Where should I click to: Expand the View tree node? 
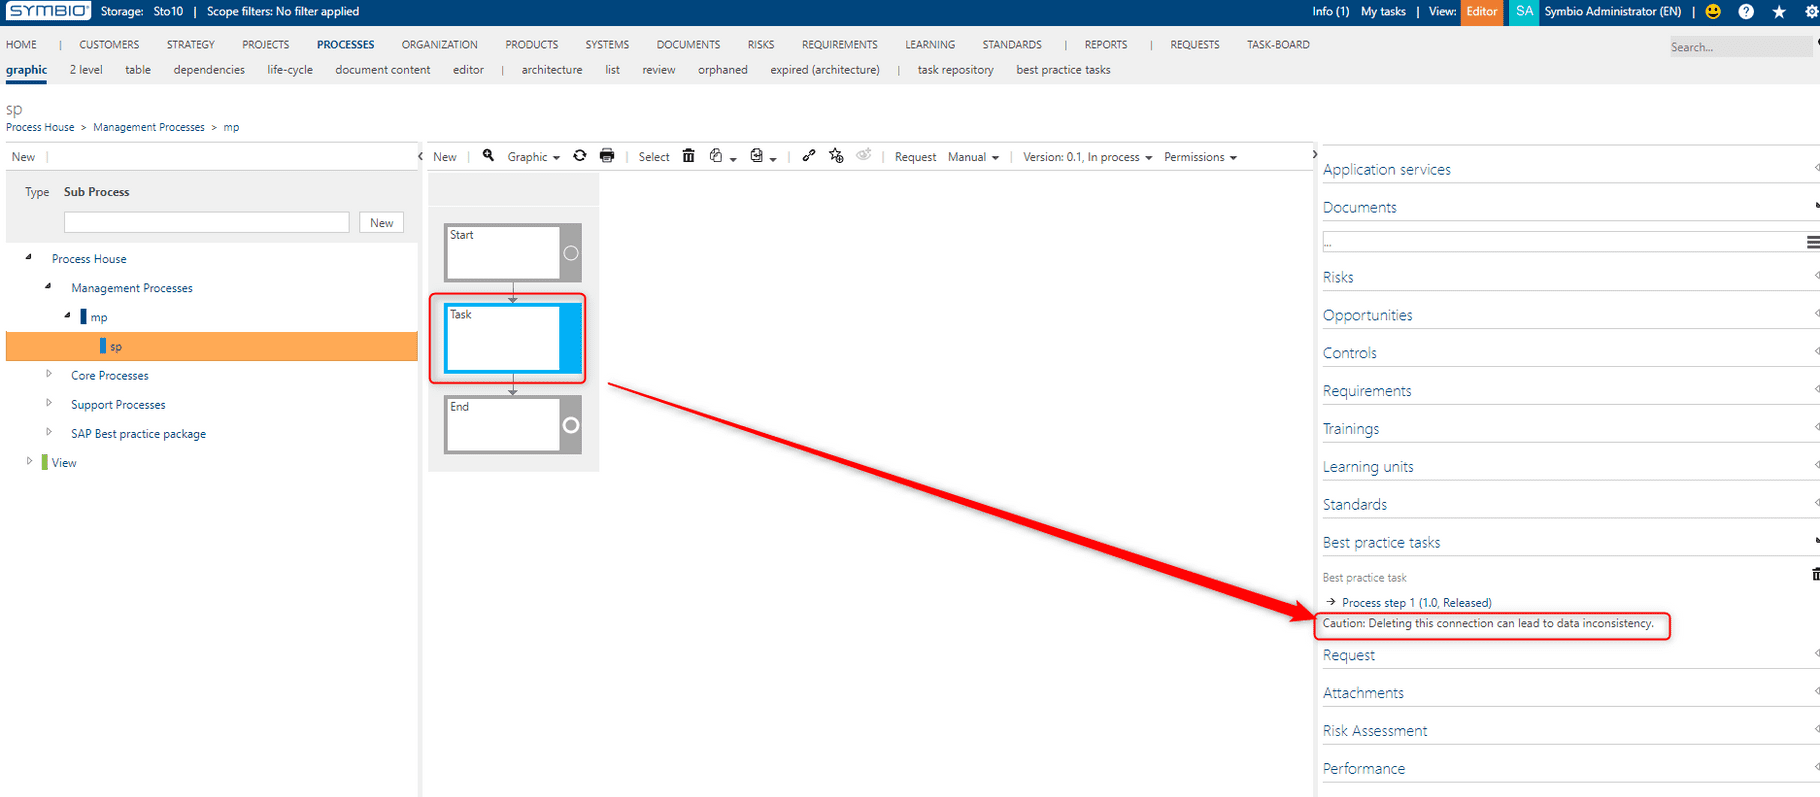29,461
